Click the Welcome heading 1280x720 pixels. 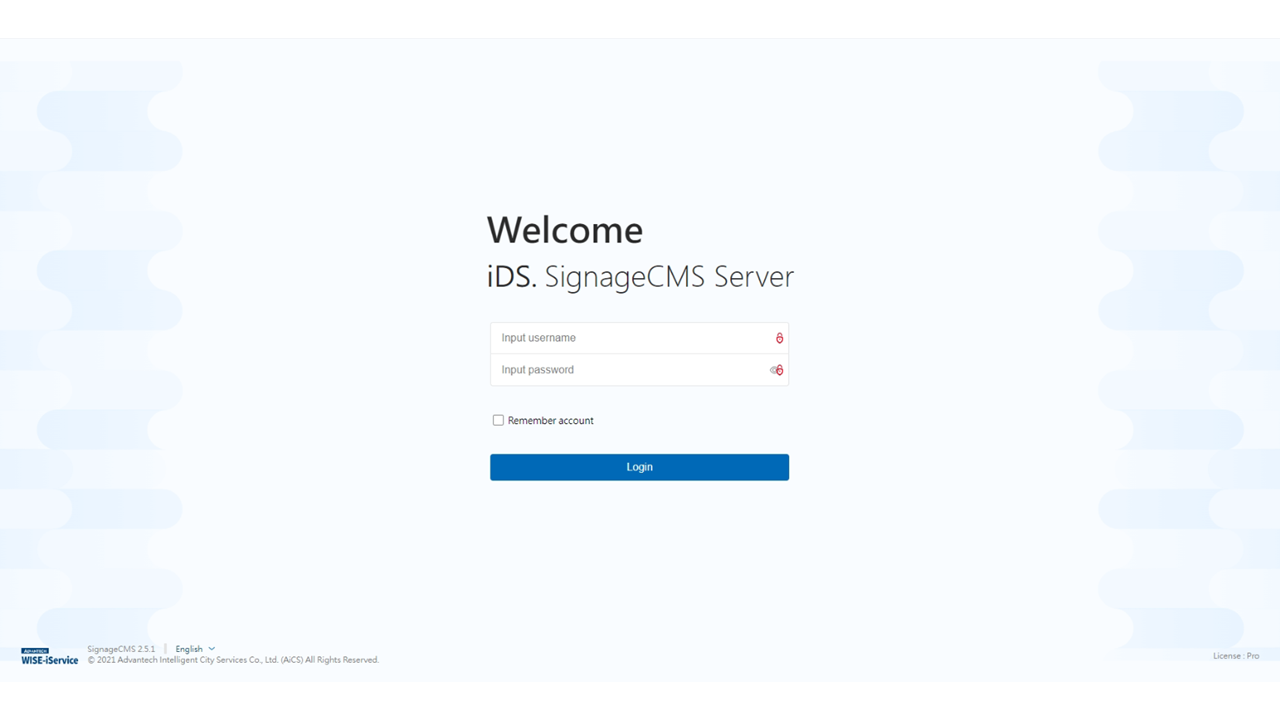[x=565, y=230]
